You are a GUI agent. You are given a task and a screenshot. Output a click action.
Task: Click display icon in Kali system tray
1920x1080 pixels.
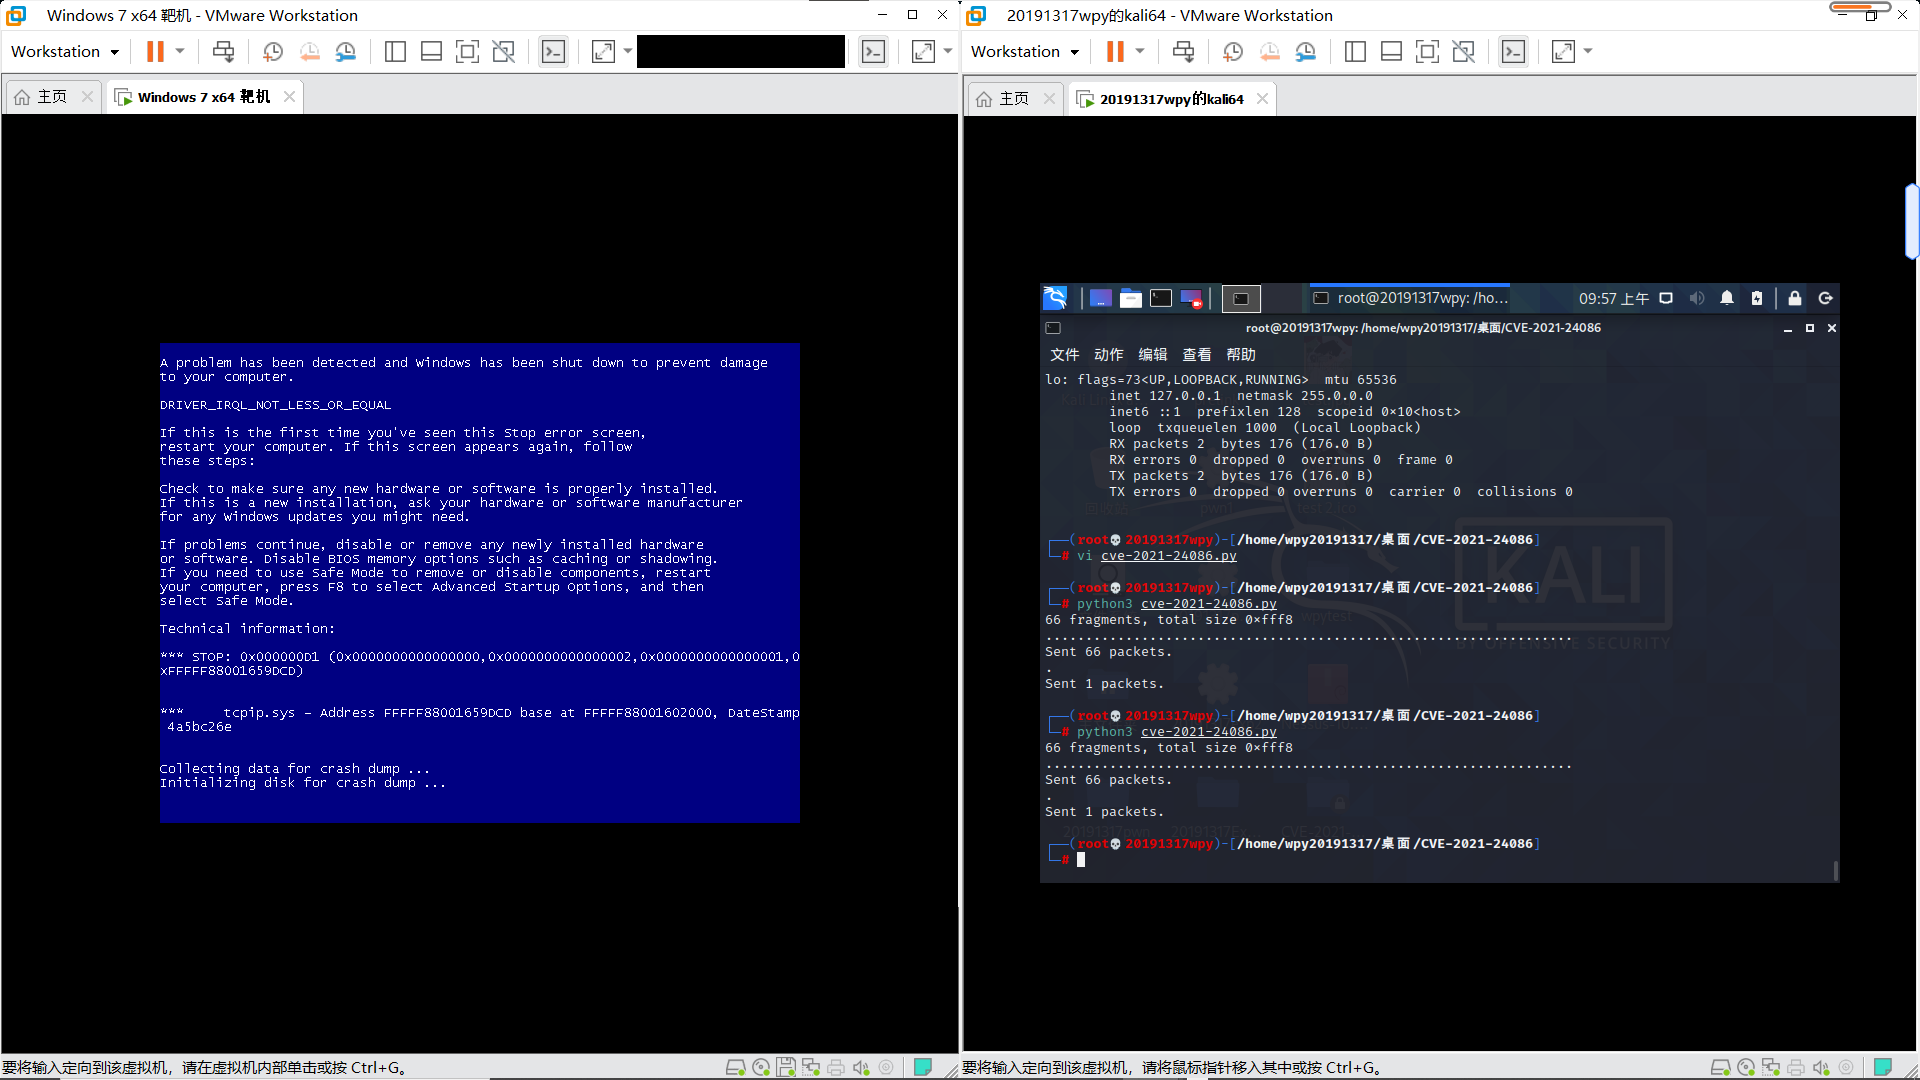tap(1666, 298)
